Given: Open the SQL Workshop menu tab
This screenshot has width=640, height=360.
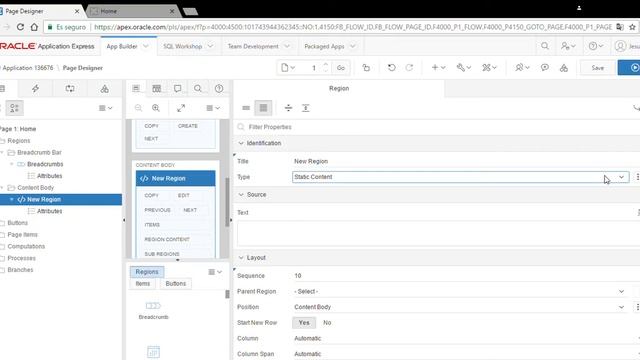Looking at the screenshot, I should coord(188,46).
